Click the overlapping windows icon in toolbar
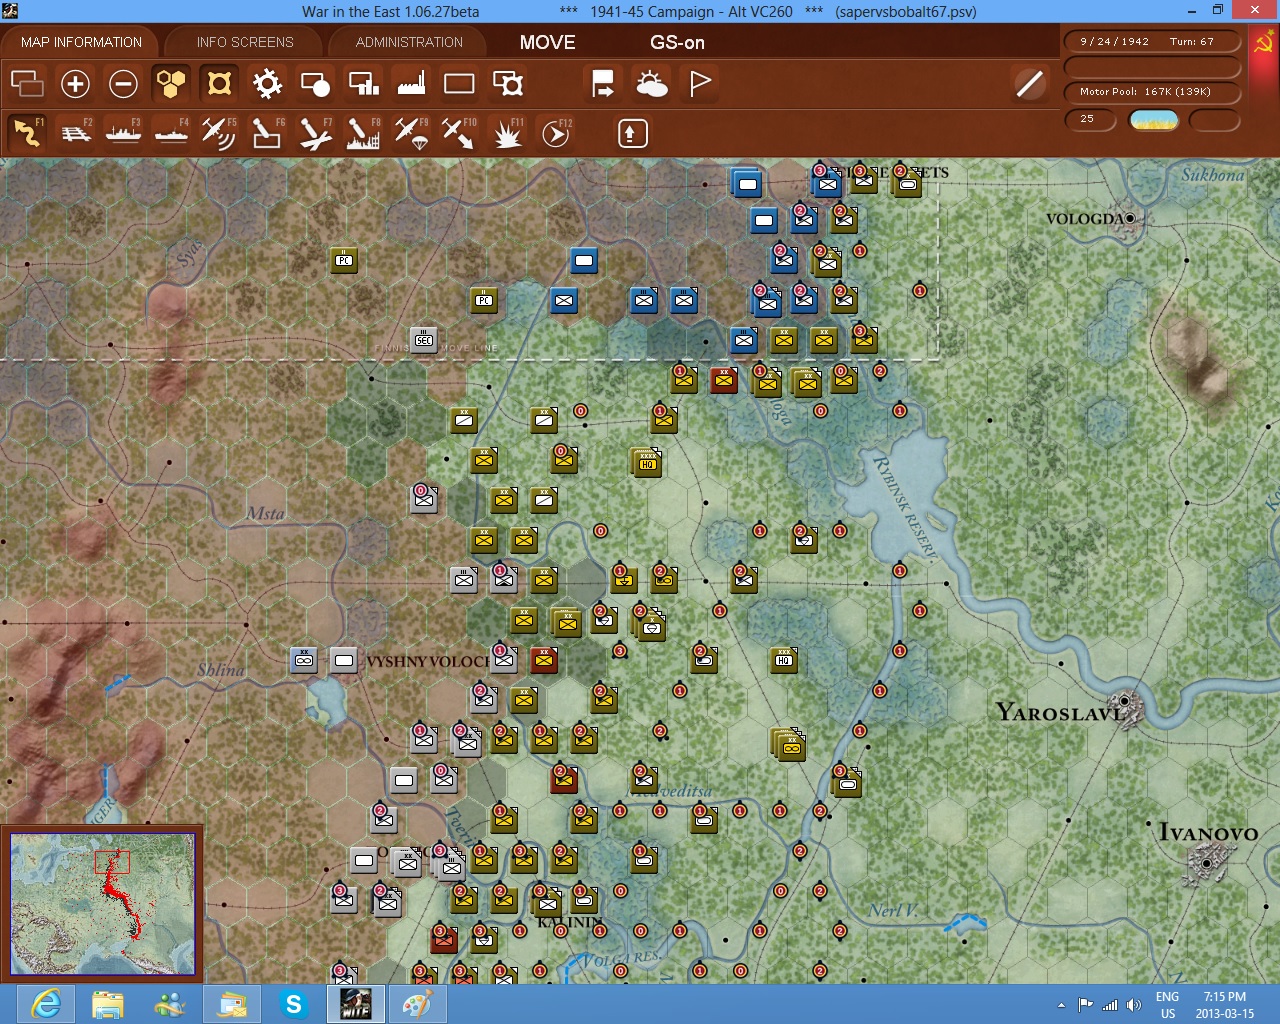The height and width of the screenshot is (1024, 1280). (27, 83)
